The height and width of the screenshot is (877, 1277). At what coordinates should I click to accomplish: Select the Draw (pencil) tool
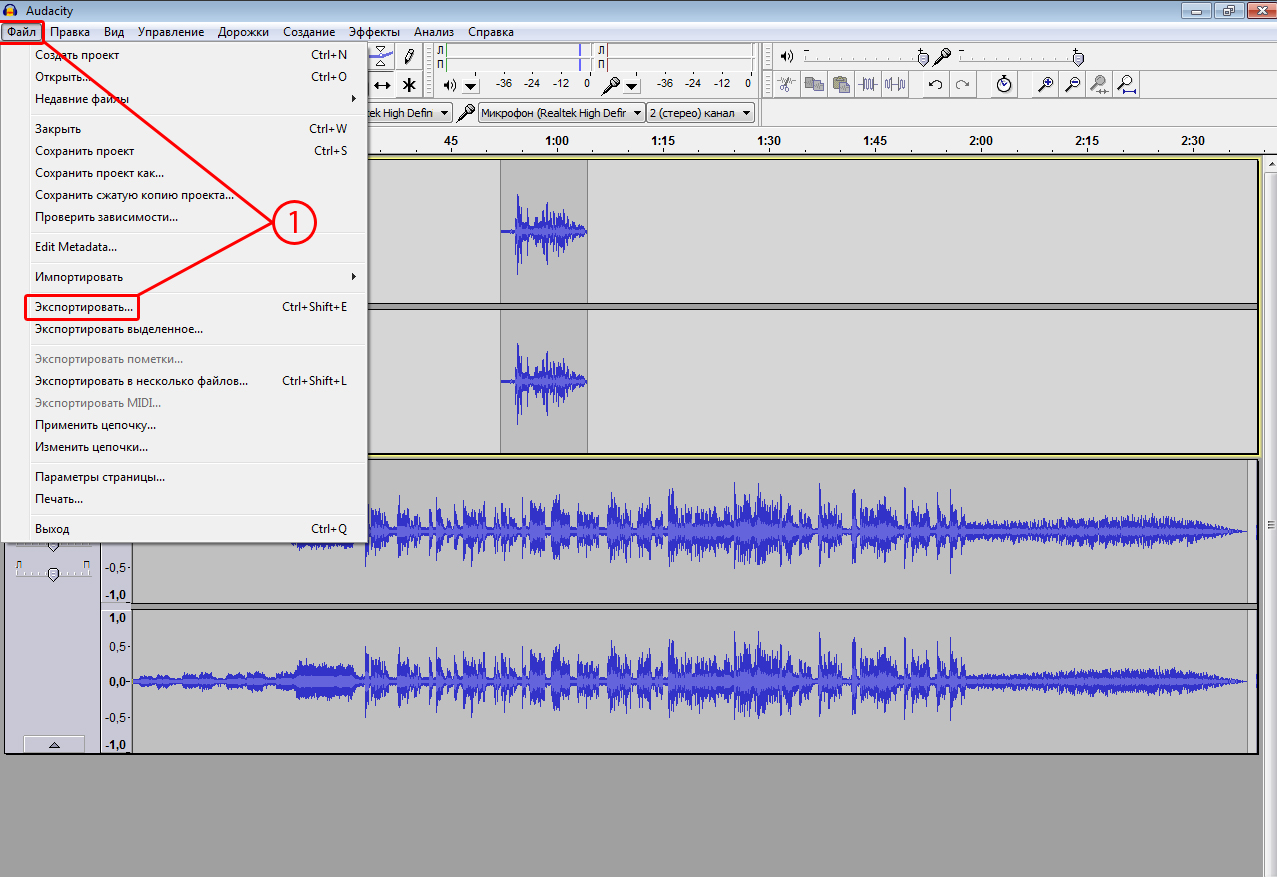point(409,55)
